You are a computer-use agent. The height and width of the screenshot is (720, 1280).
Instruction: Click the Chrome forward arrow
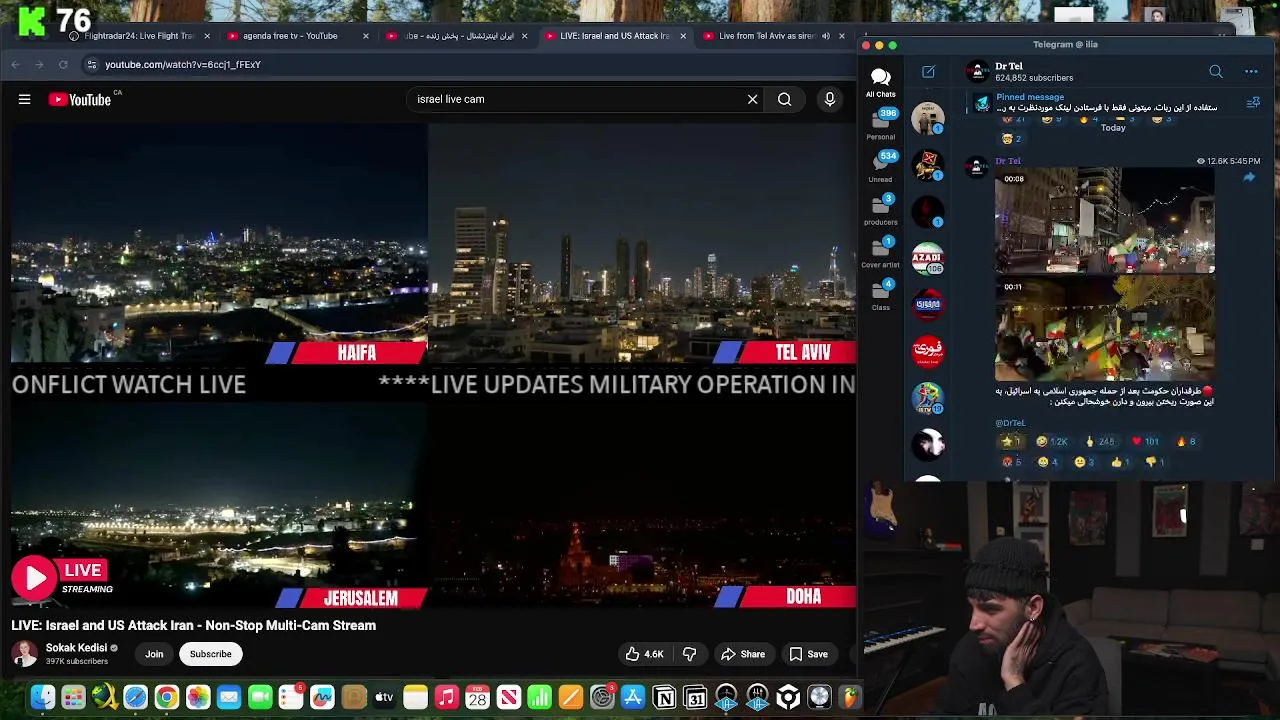[x=39, y=64]
